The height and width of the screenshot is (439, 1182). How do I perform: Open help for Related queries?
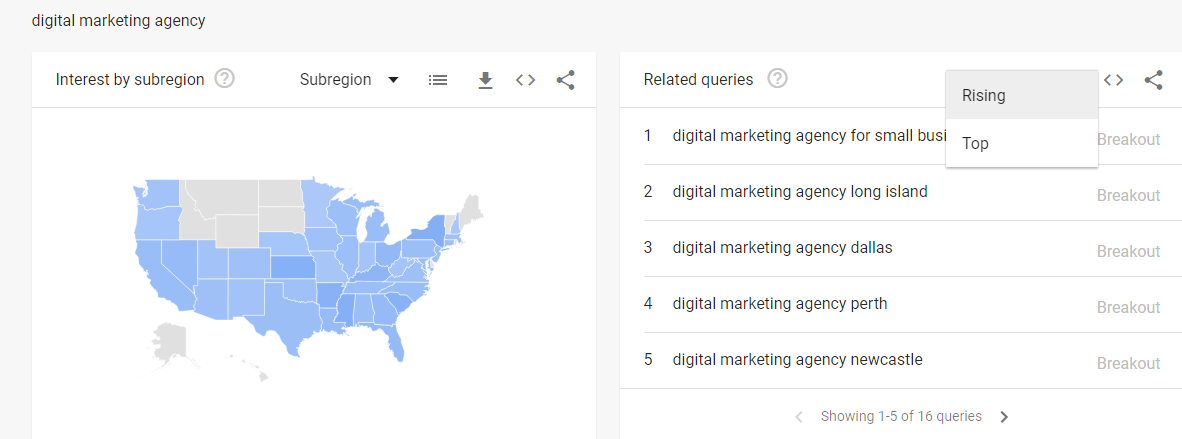point(778,79)
